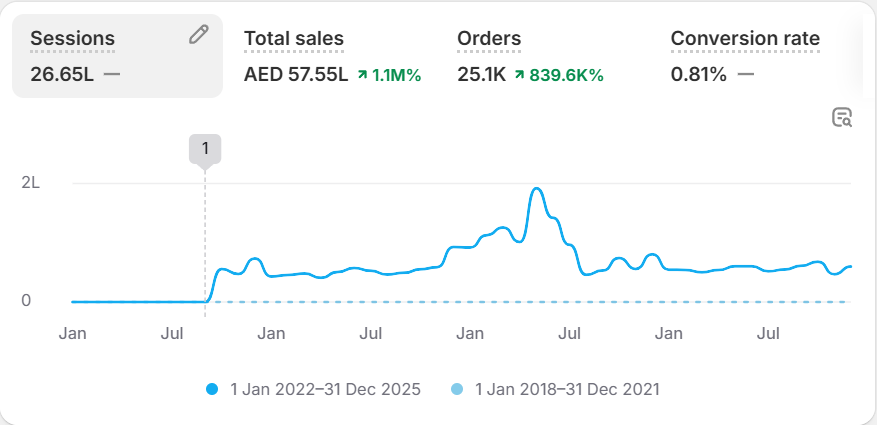This screenshot has width=877, height=425.
Task: Open the report explore icon above chart
Action: pyautogui.click(x=842, y=118)
